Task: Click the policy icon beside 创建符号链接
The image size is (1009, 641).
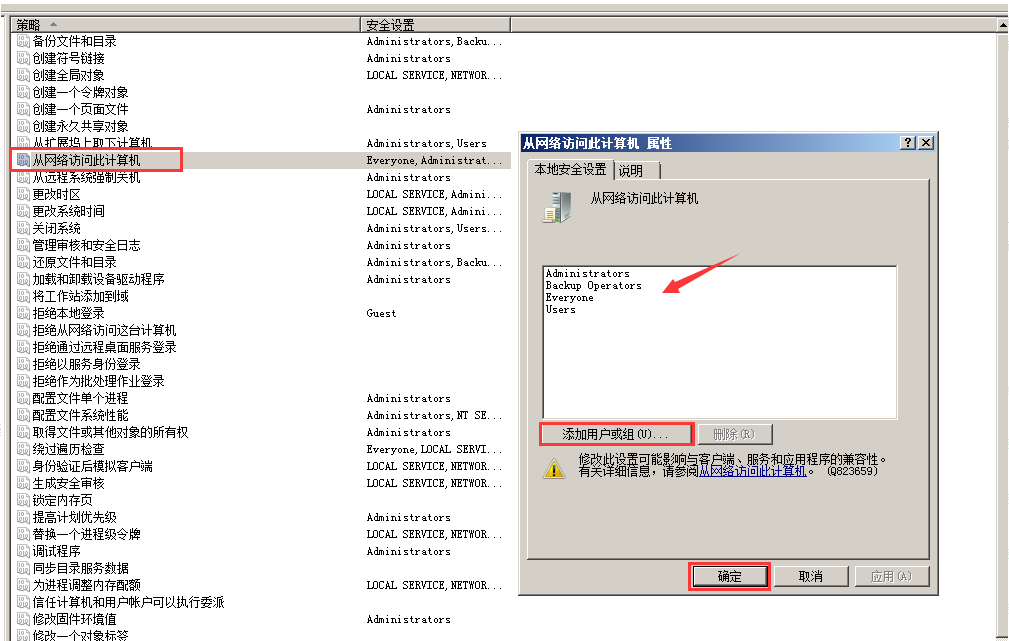Action: (24, 58)
